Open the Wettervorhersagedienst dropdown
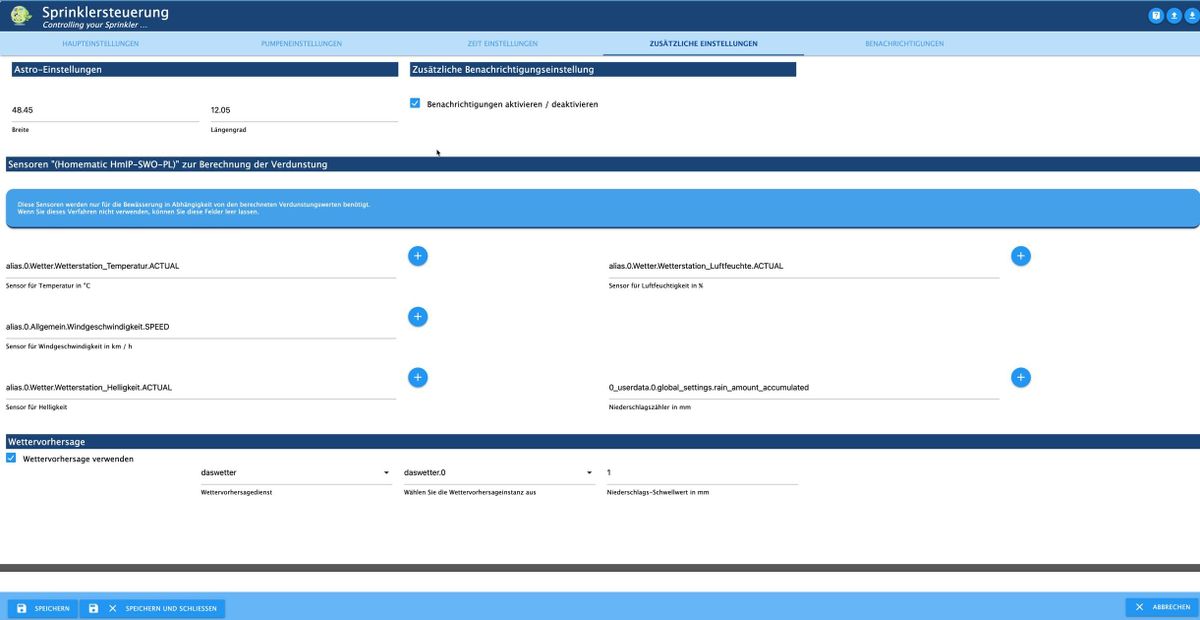Viewport: 1200px width, 620px height. pos(295,472)
